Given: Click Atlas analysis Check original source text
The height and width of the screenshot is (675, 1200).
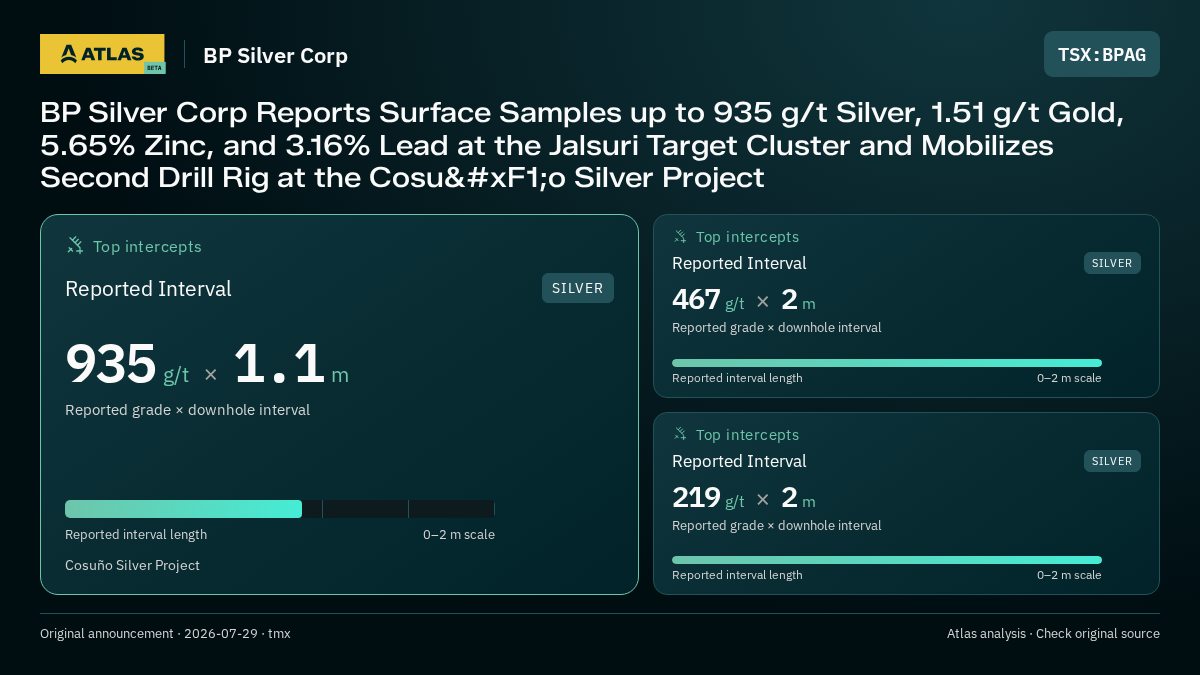Looking at the screenshot, I should pyautogui.click(x=1053, y=634).
